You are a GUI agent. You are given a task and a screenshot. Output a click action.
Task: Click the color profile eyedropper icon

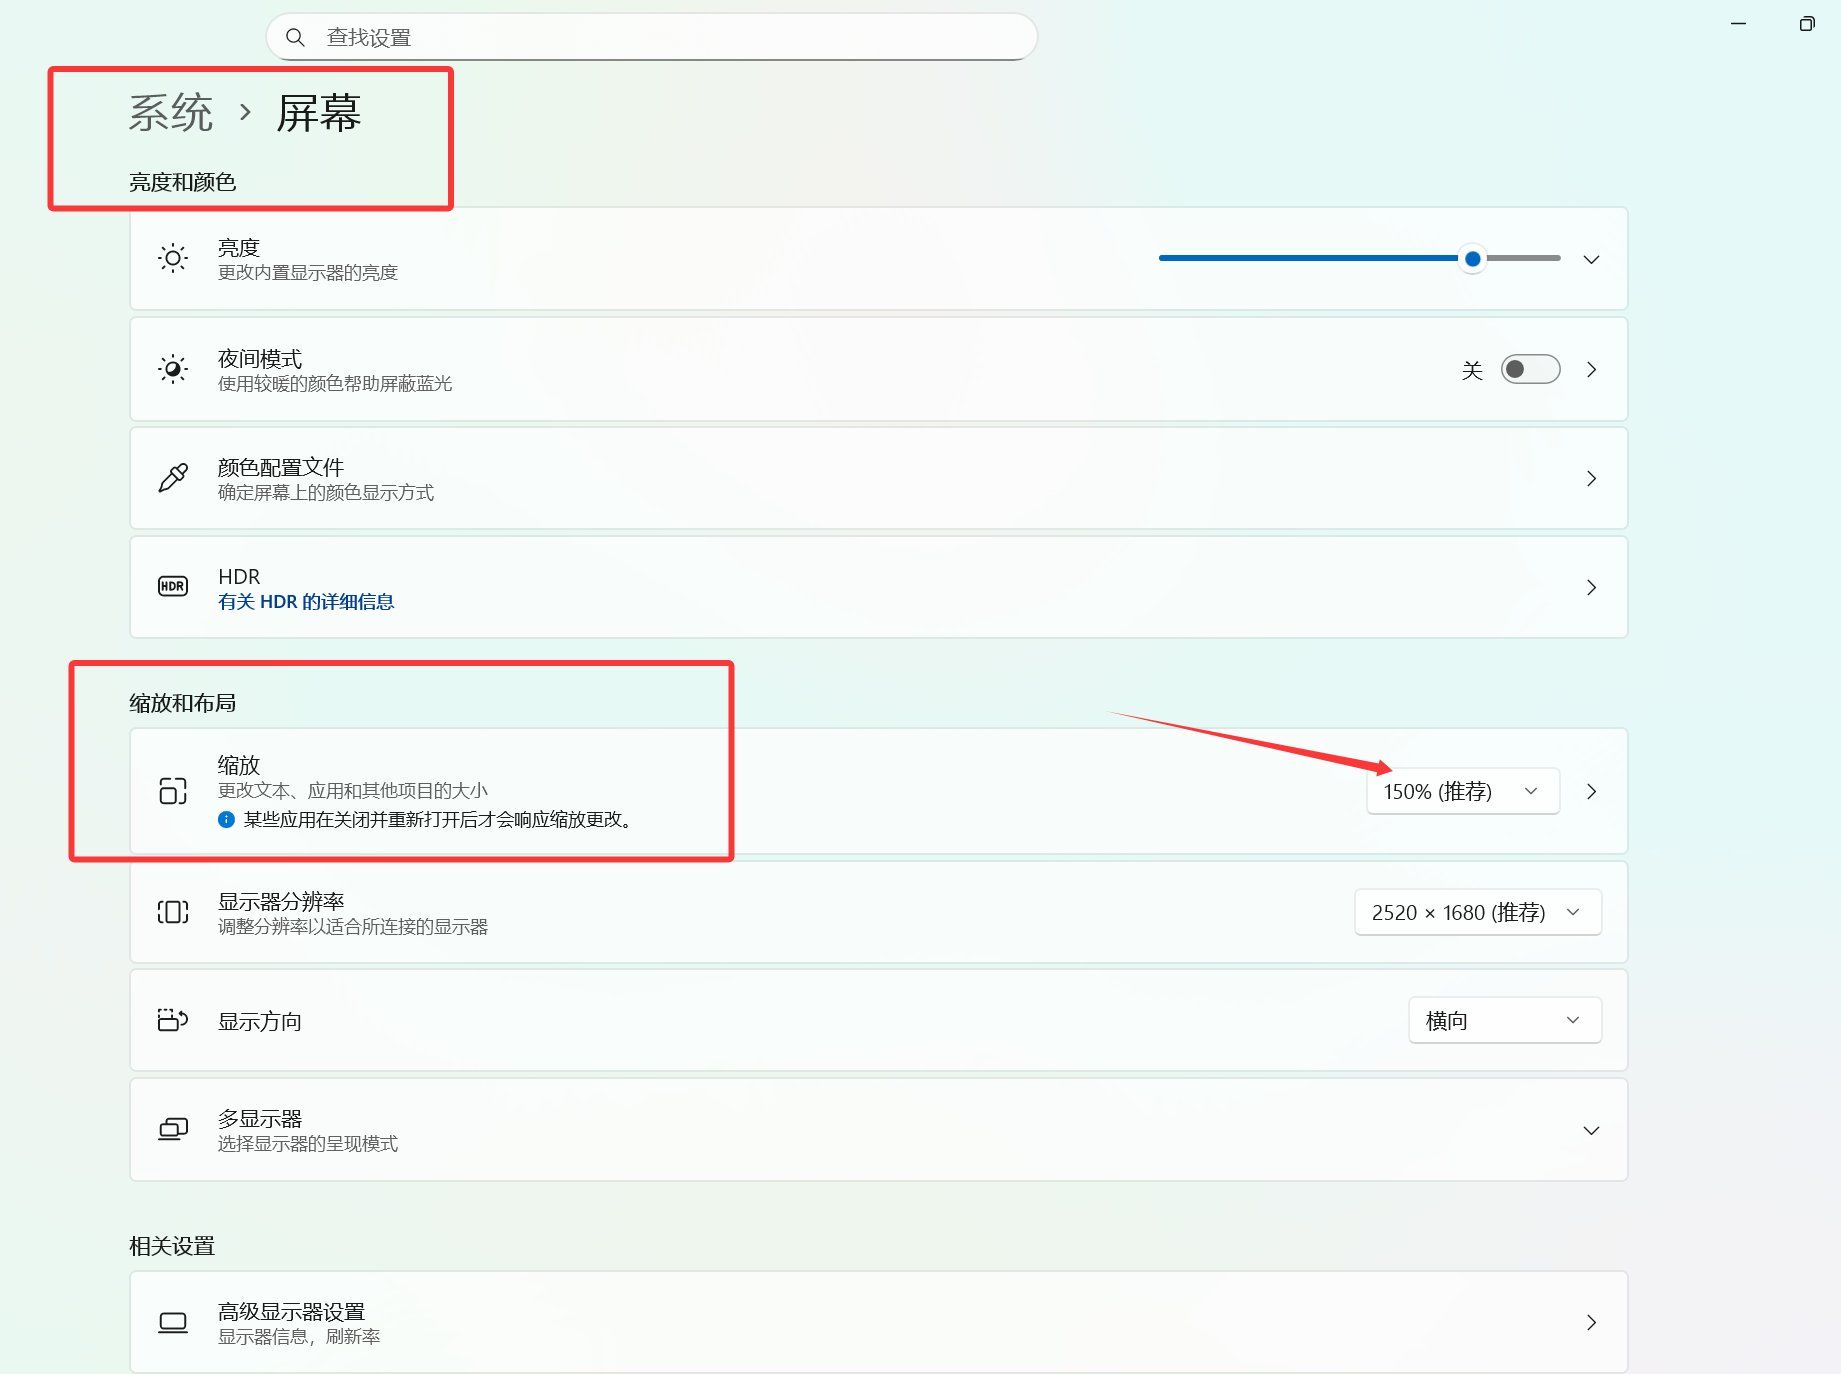click(x=172, y=478)
